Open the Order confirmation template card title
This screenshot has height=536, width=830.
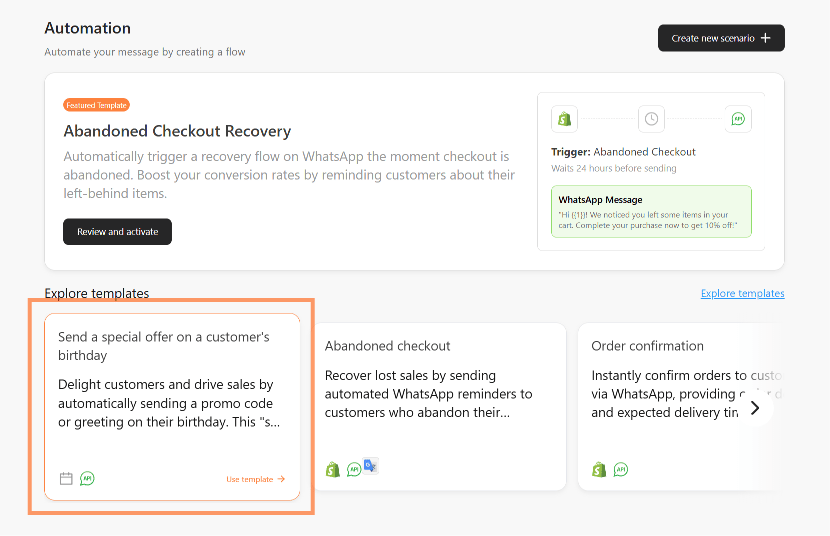(647, 346)
